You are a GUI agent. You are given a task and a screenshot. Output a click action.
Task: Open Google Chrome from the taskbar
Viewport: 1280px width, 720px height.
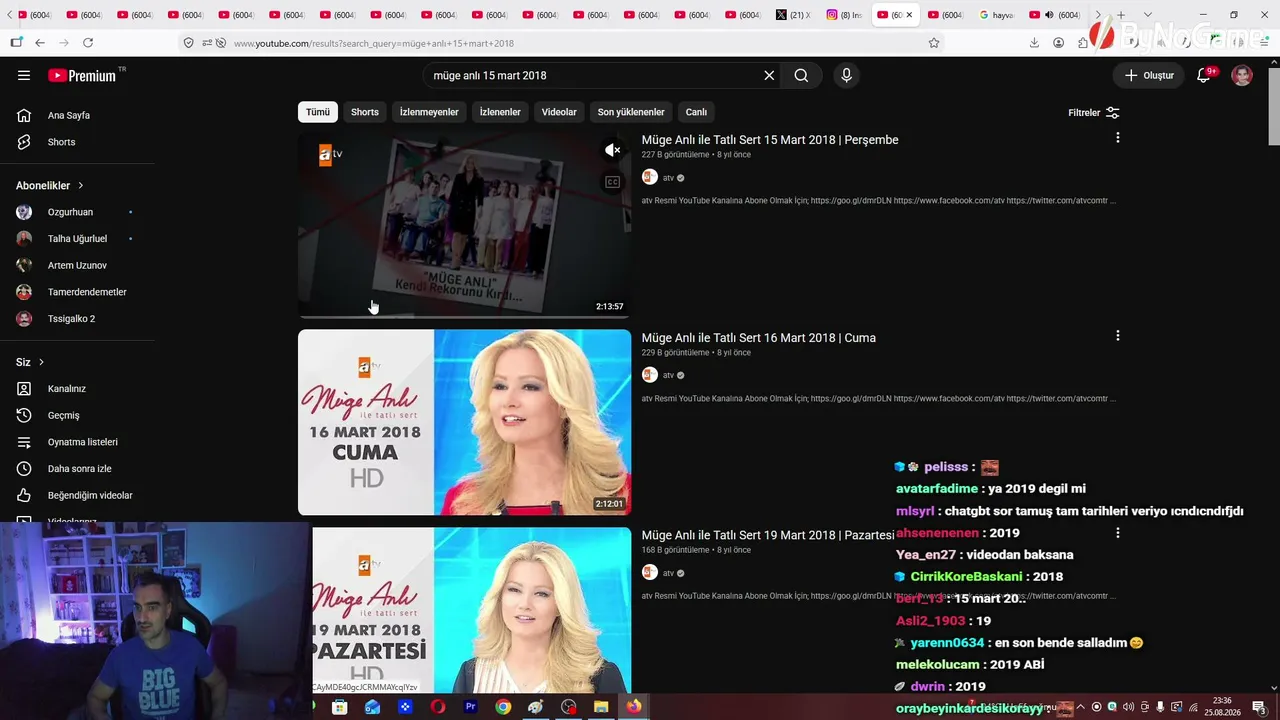click(503, 707)
